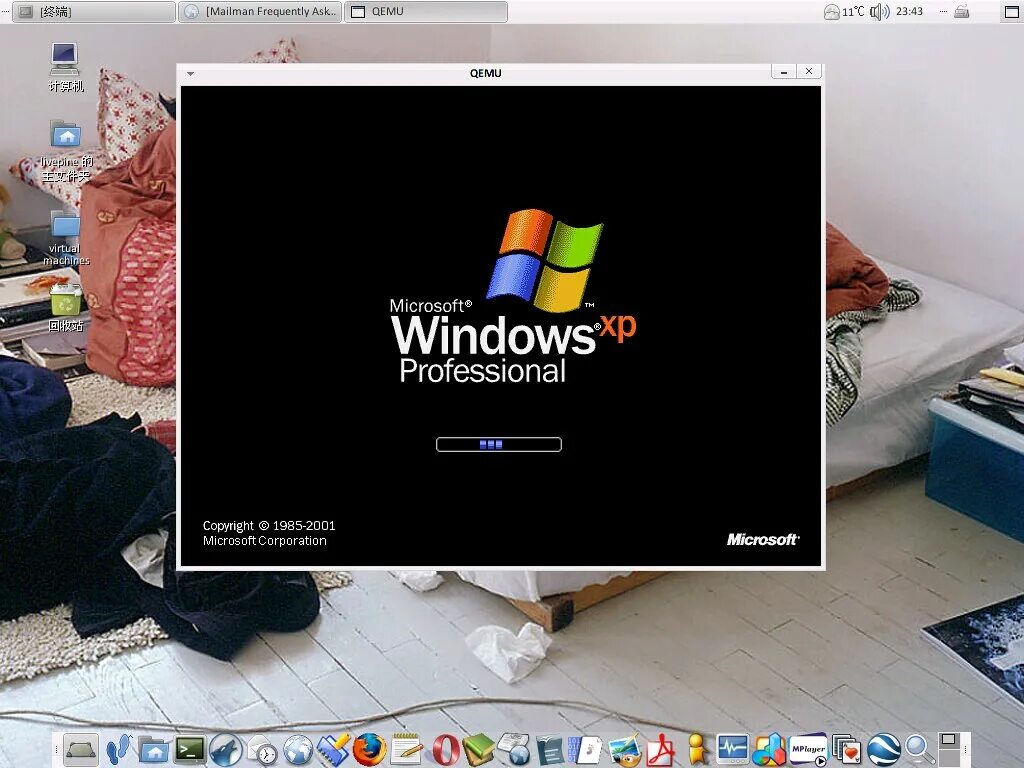This screenshot has height=768, width=1024.
Task: Click the keyboard input method tray icon
Action: pyautogui.click(x=961, y=11)
